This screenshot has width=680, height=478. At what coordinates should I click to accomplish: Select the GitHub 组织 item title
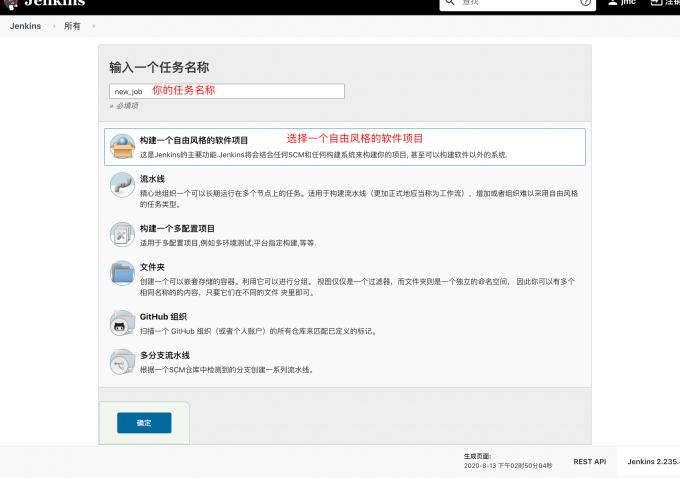point(163,317)
